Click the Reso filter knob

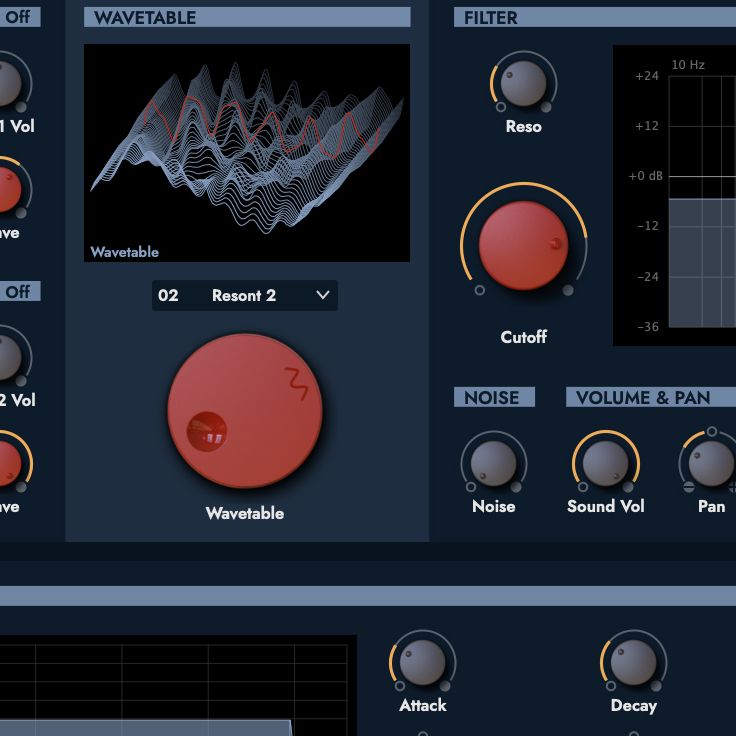click(x=523, y=84)
